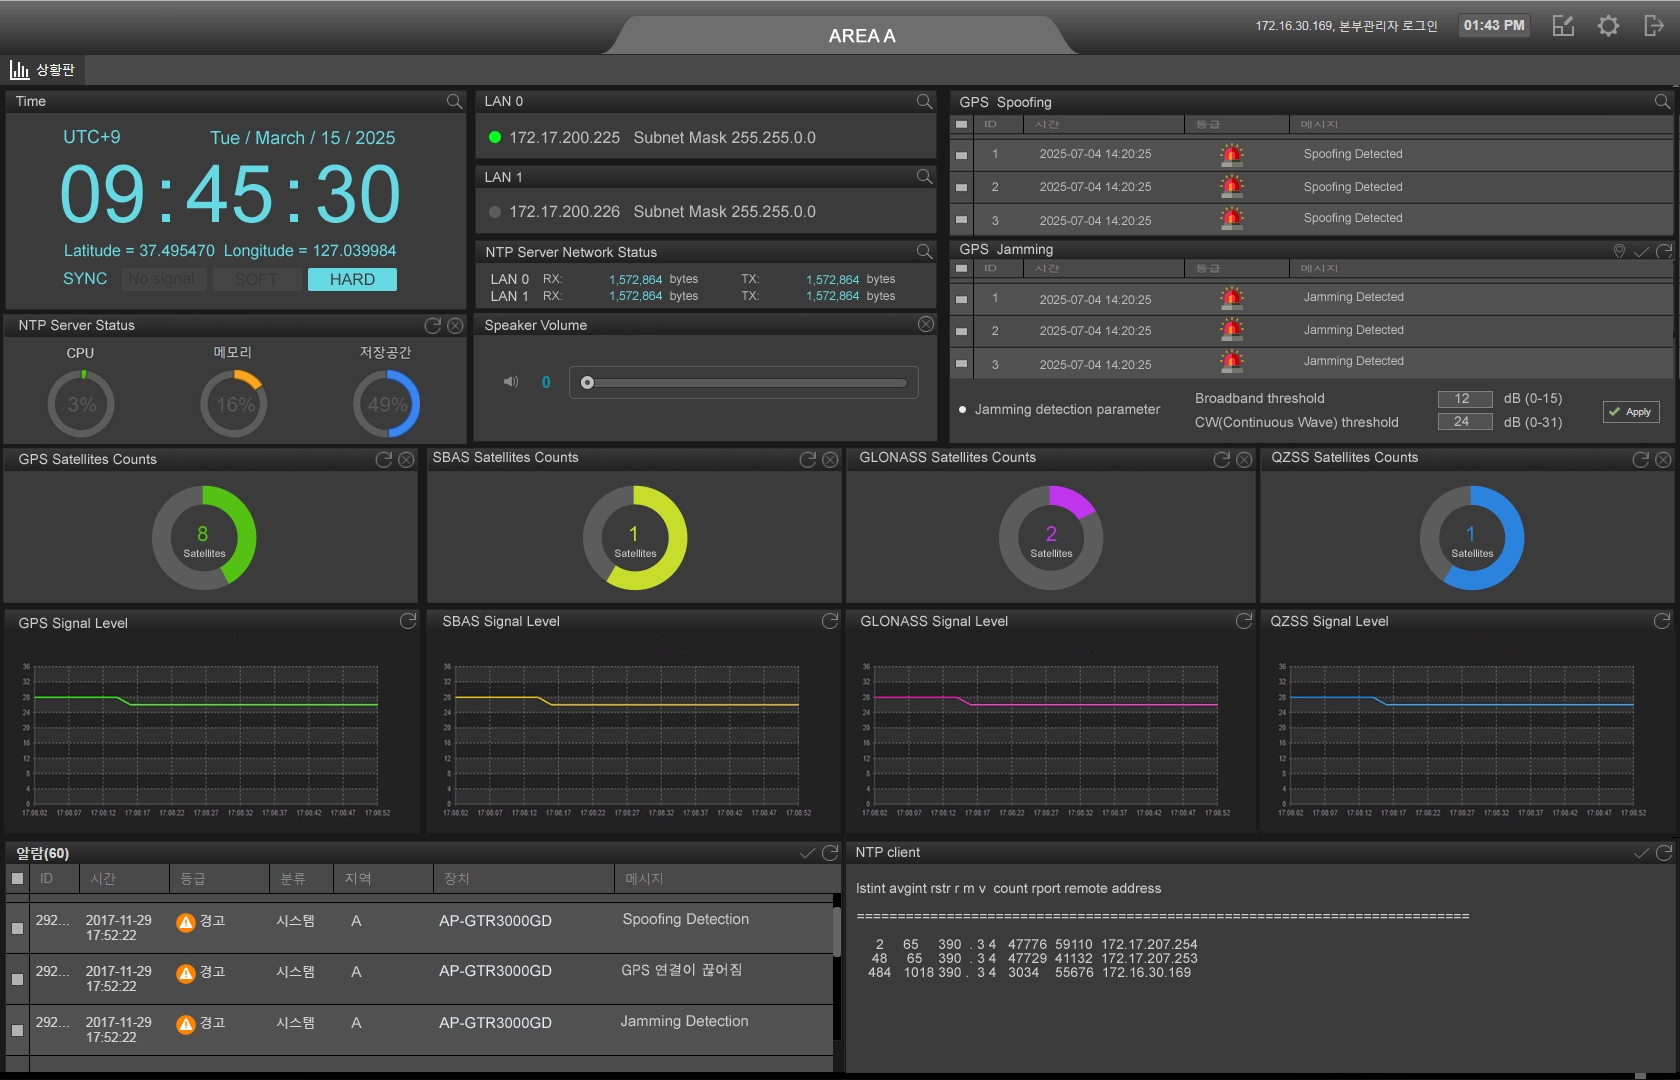Open the 상황판 dashboard tab
Viewport: 1680px width, 1080px height.
tap(43, 70)
